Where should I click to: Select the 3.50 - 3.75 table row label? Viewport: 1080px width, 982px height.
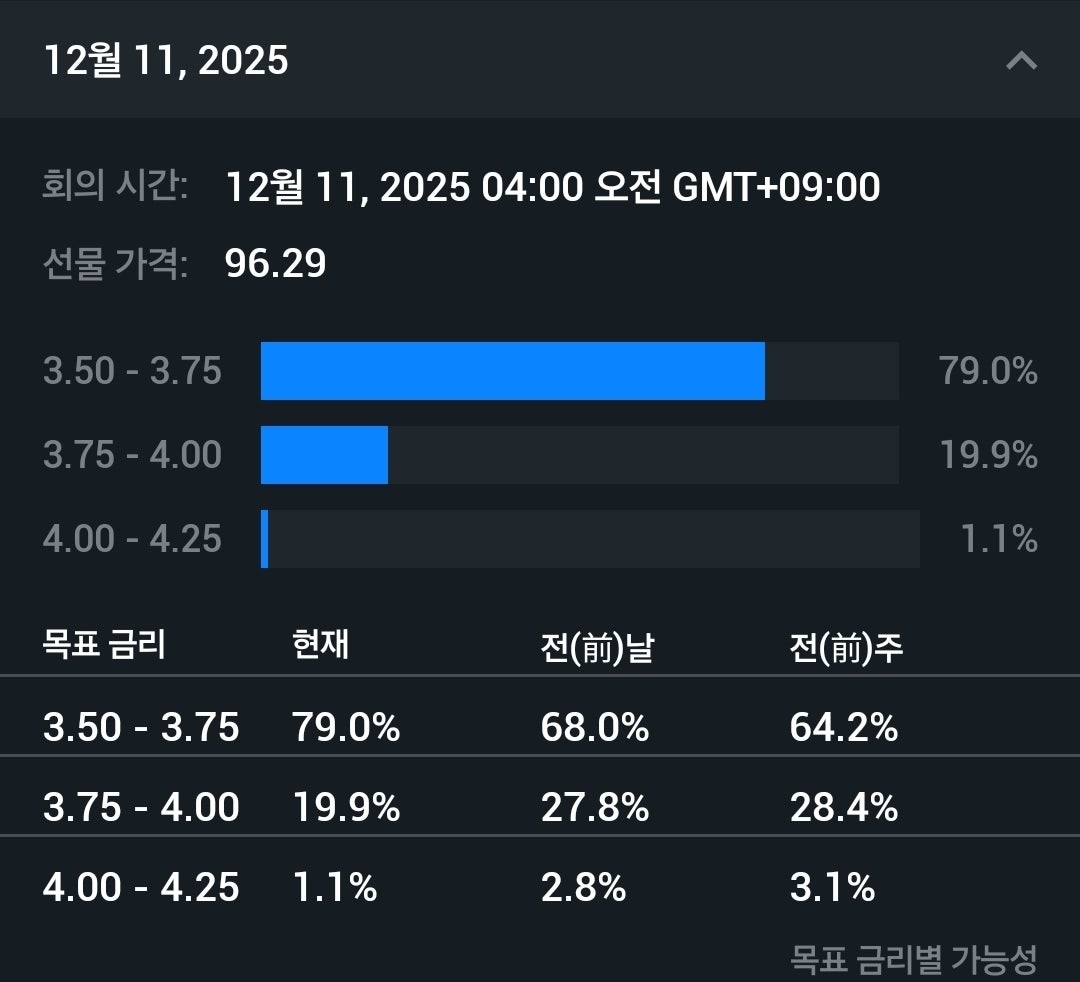tap(141, 727)
